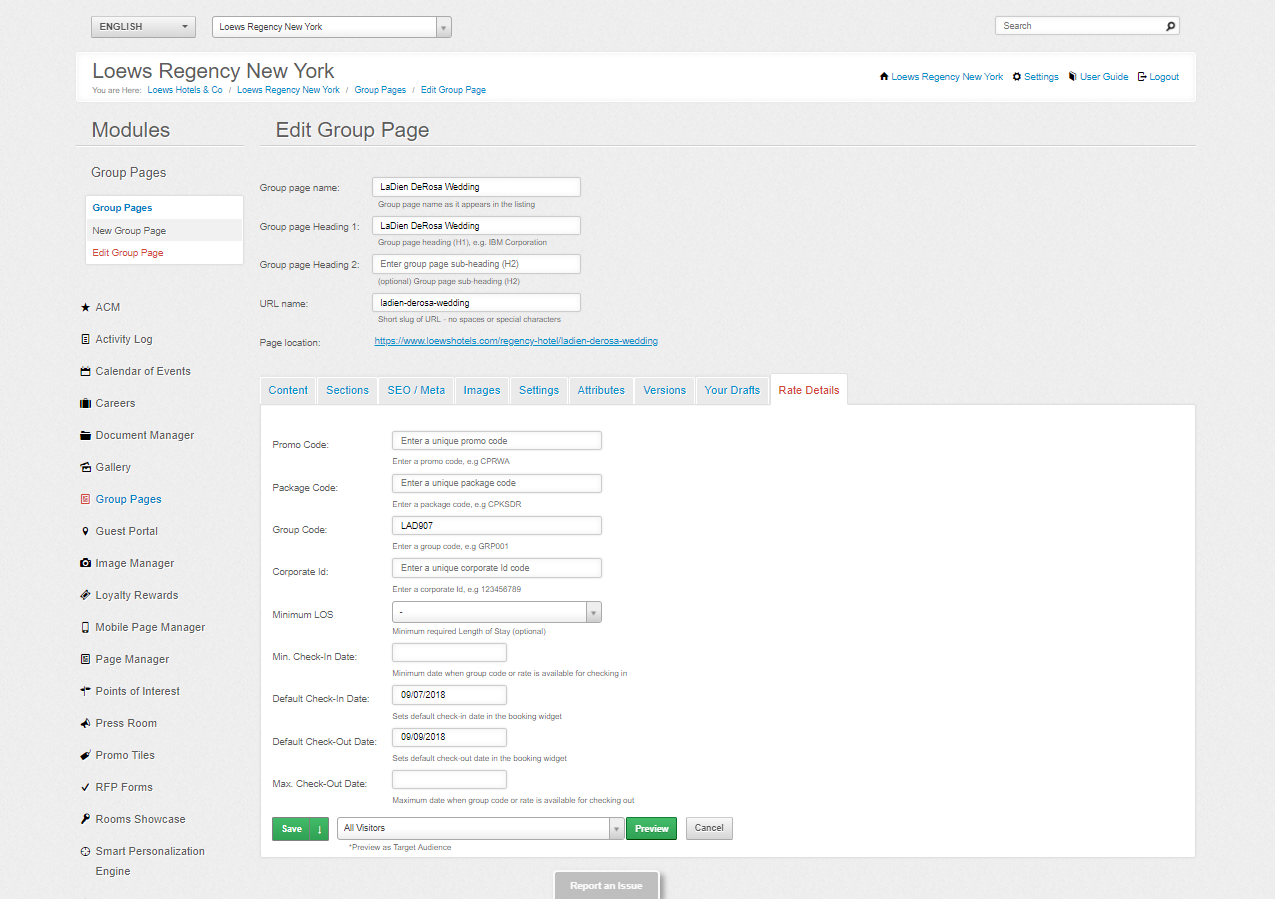Click the Guest Portal pin icon
The width and height of the screenshot is (1275, 899).
[85, 532]
